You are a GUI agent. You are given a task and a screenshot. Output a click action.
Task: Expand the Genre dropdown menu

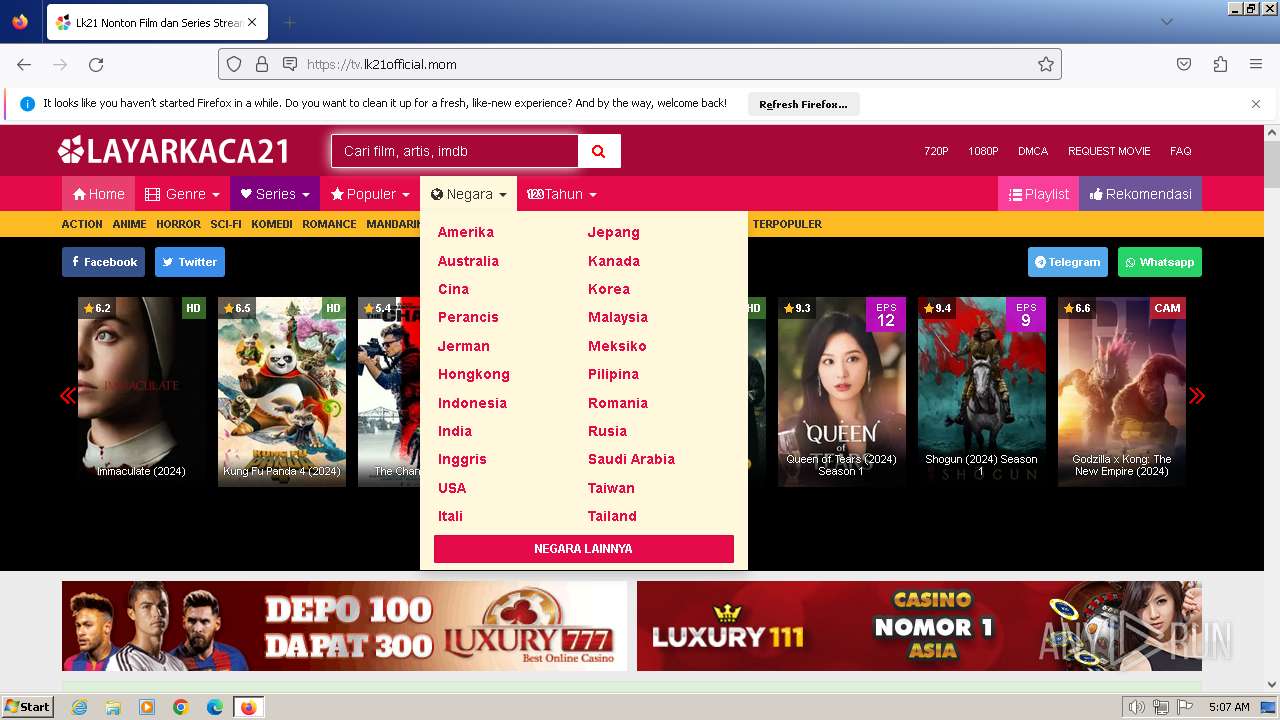181,194
